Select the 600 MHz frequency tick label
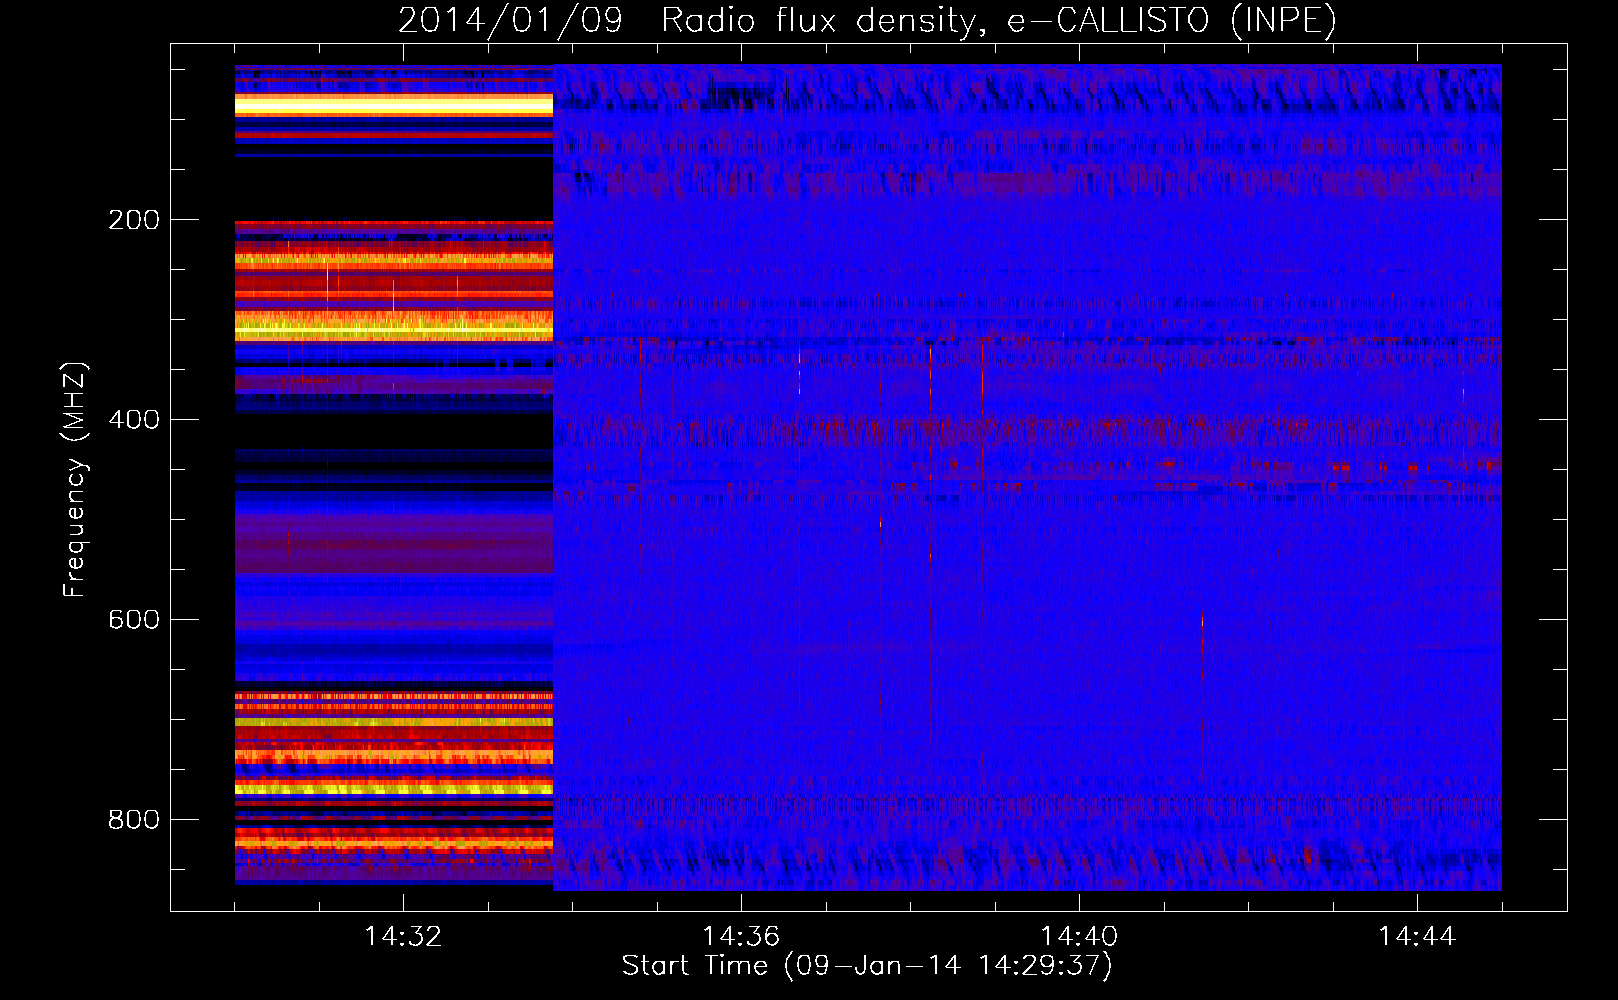The image size is (1618, 1000). 134,620
